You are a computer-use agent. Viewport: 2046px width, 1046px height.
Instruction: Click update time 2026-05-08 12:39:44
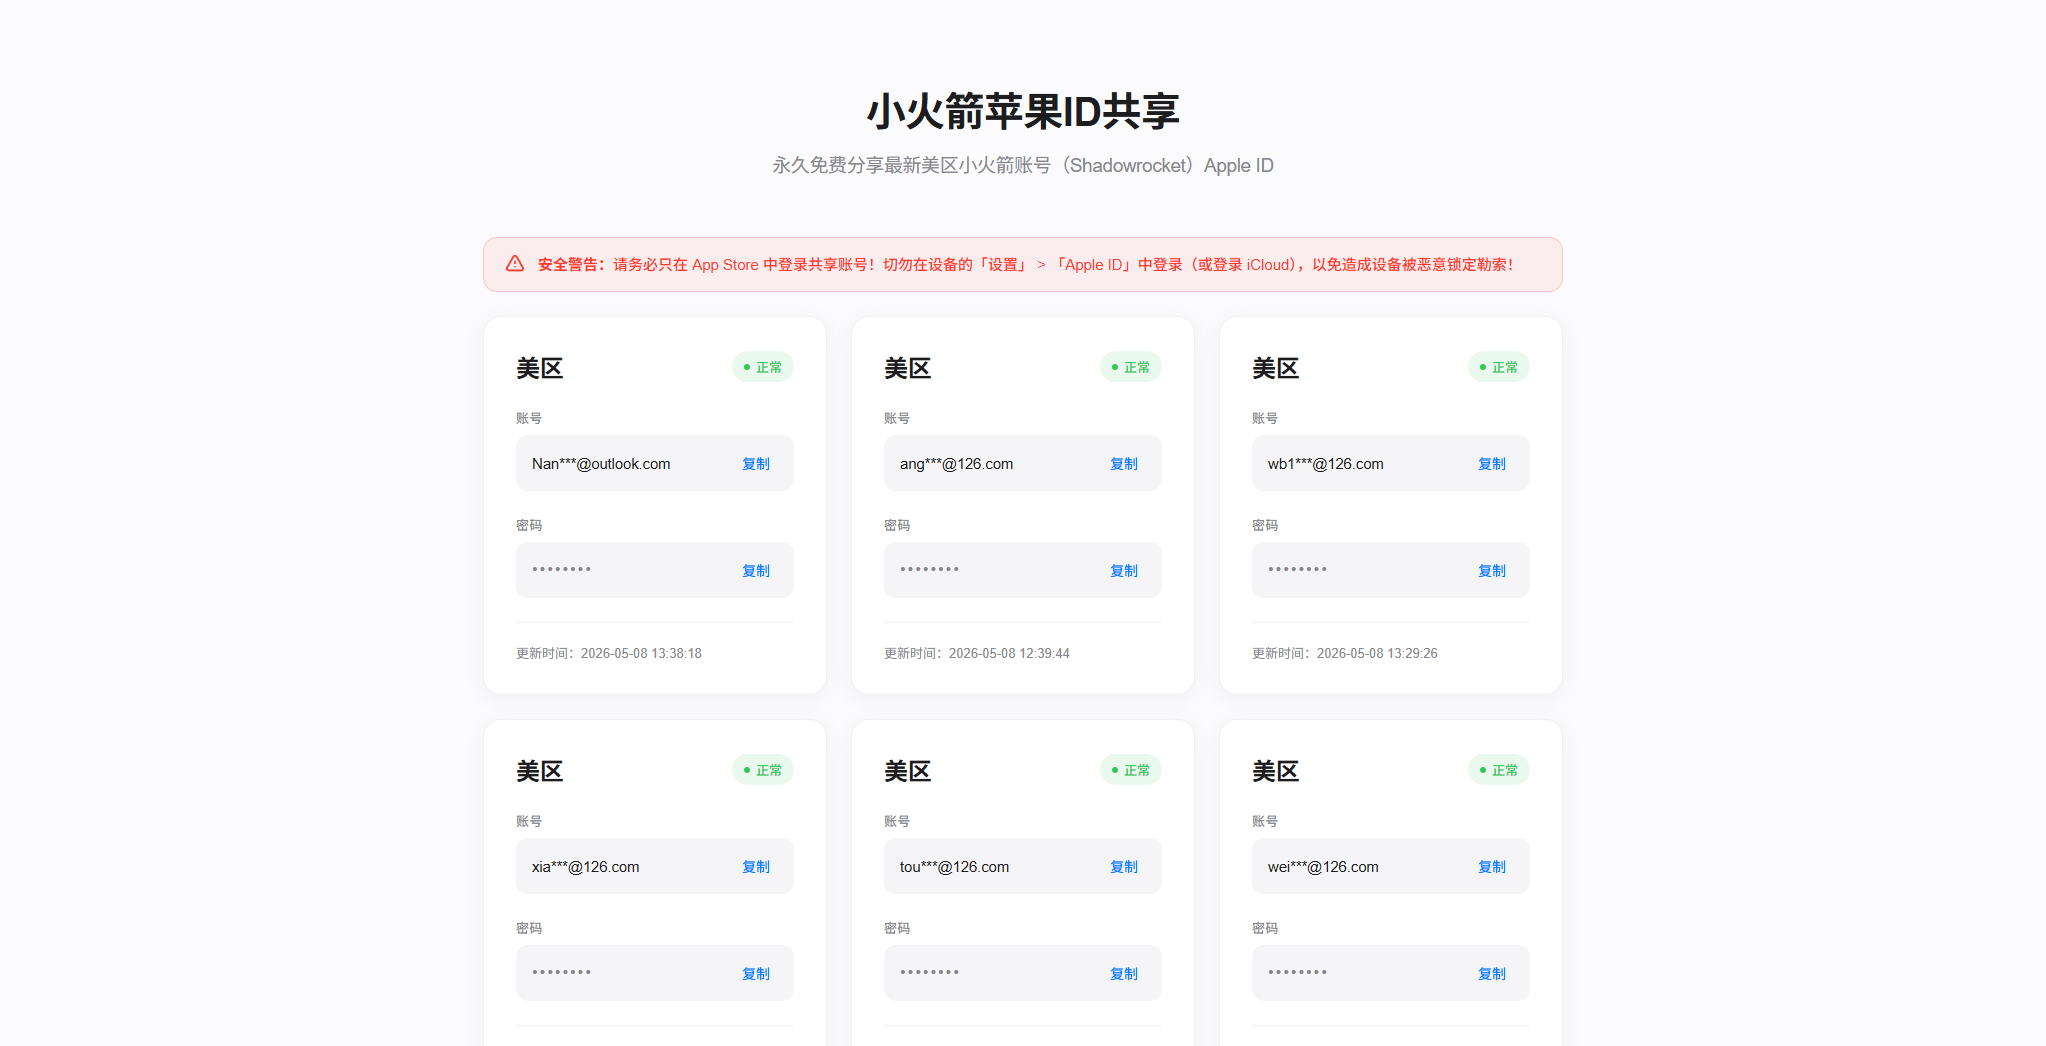[x=977, y=653]
